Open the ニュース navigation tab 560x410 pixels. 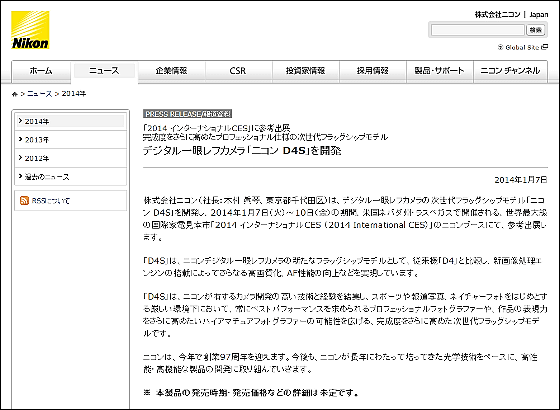104,71
